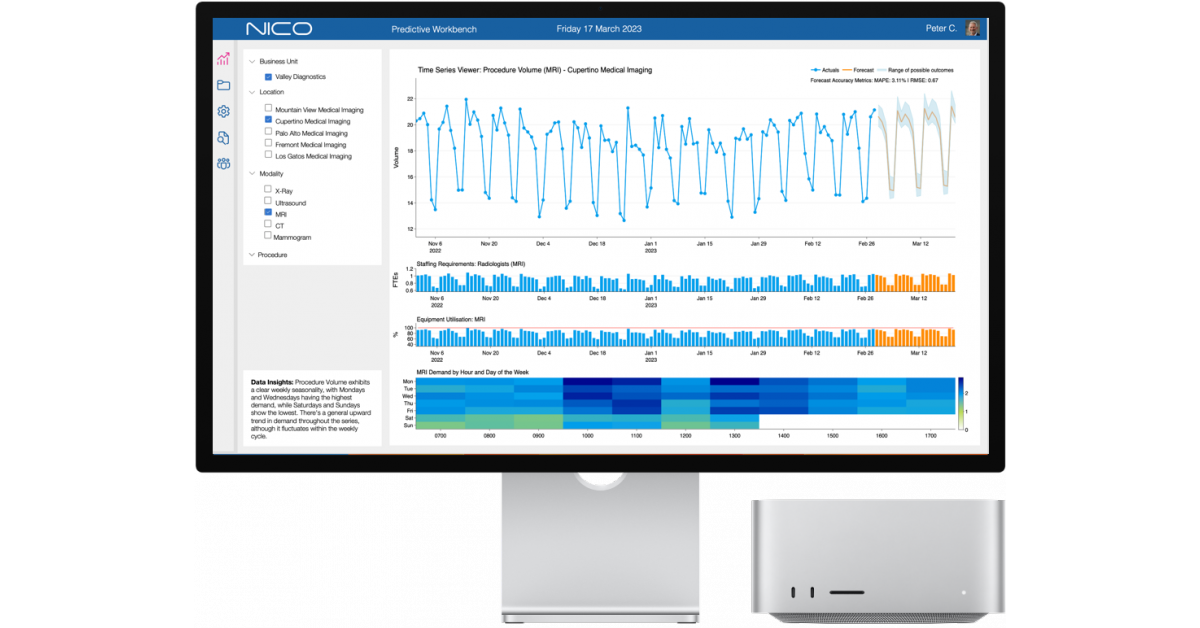
Task: Click the NICO logo
Action: (x=279, y=29)
